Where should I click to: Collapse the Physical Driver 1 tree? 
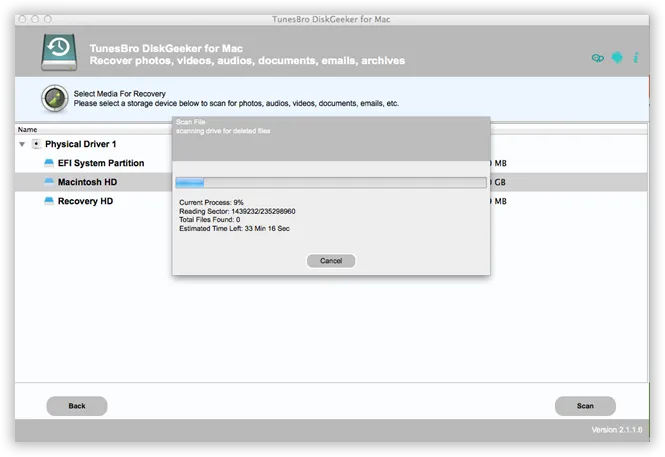pyautogui.click(x=22, y=144)
